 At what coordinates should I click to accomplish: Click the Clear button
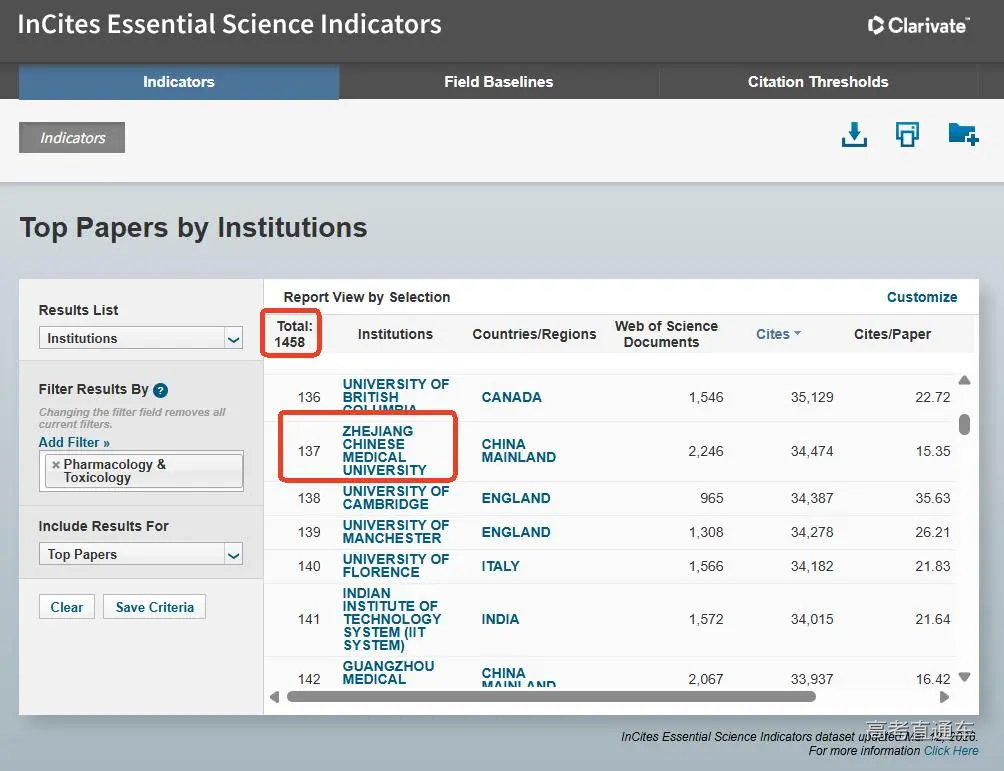point(67,607)
